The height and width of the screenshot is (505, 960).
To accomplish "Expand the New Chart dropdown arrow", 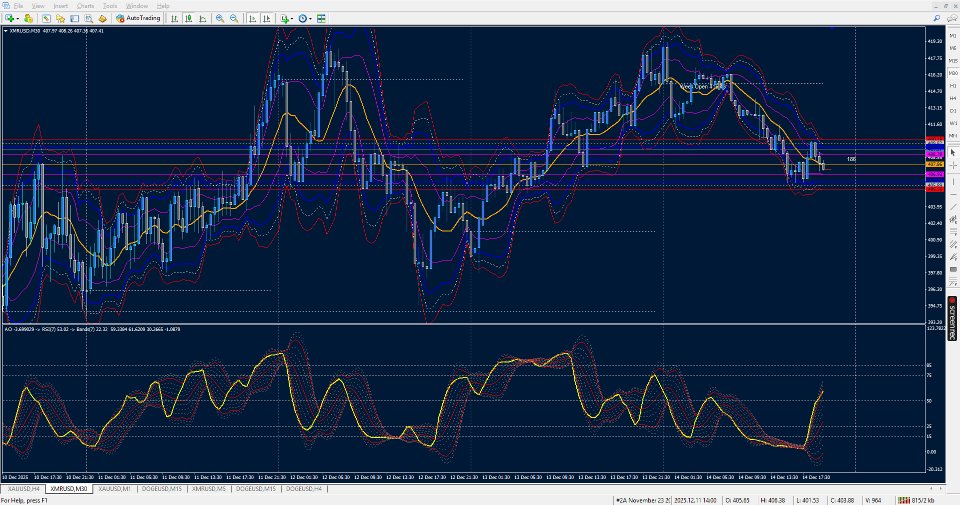I will [18, 18].
